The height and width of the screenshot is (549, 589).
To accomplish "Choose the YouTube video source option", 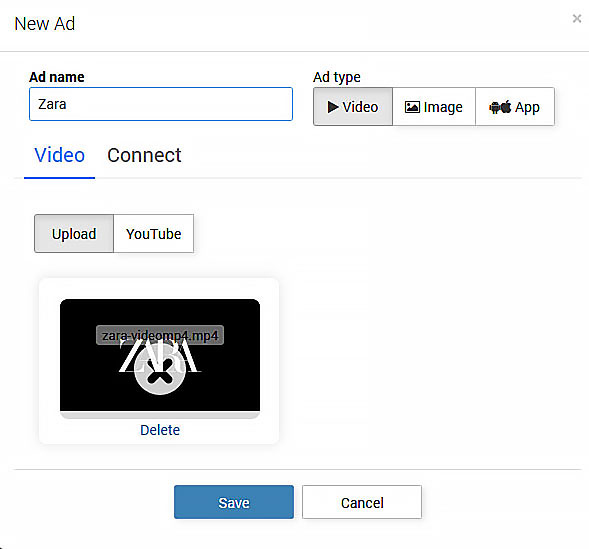I will (154, 234).
